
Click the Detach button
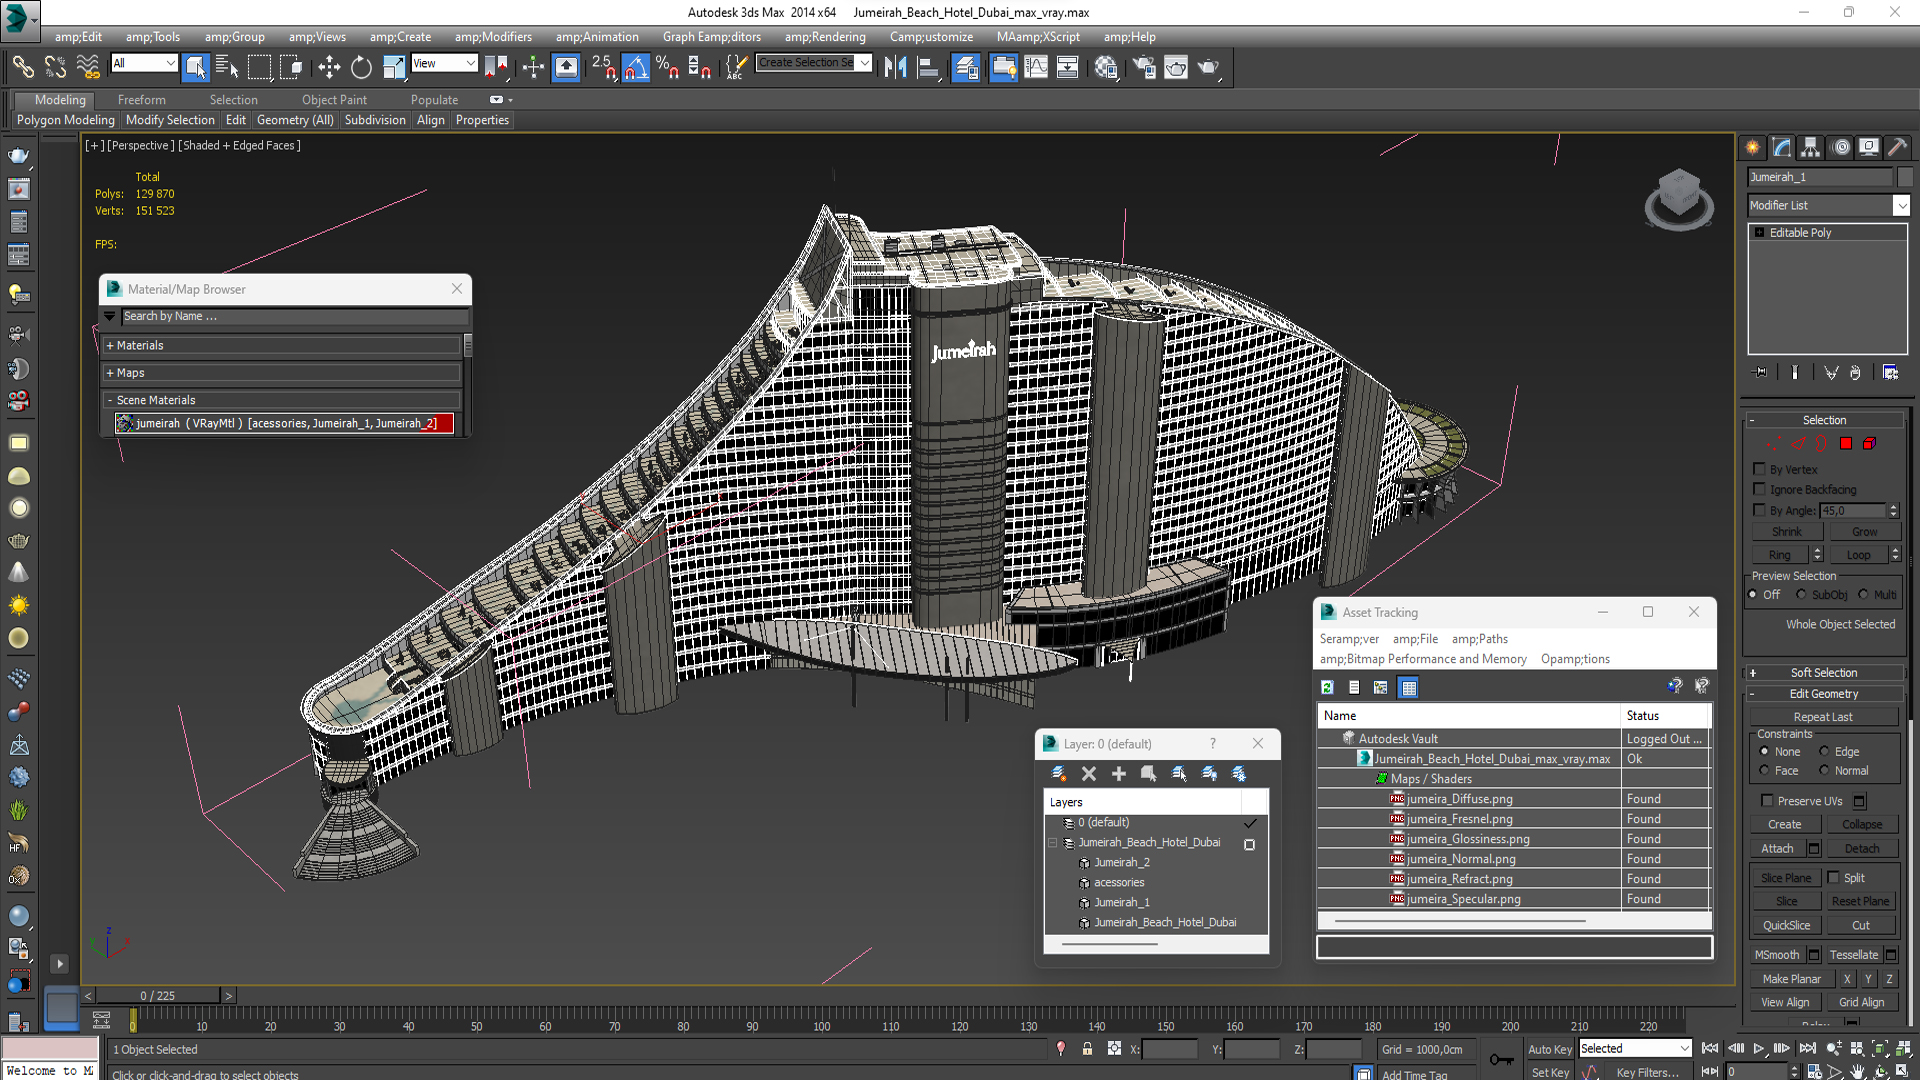pyautogui.click(x=1862, y=849)
